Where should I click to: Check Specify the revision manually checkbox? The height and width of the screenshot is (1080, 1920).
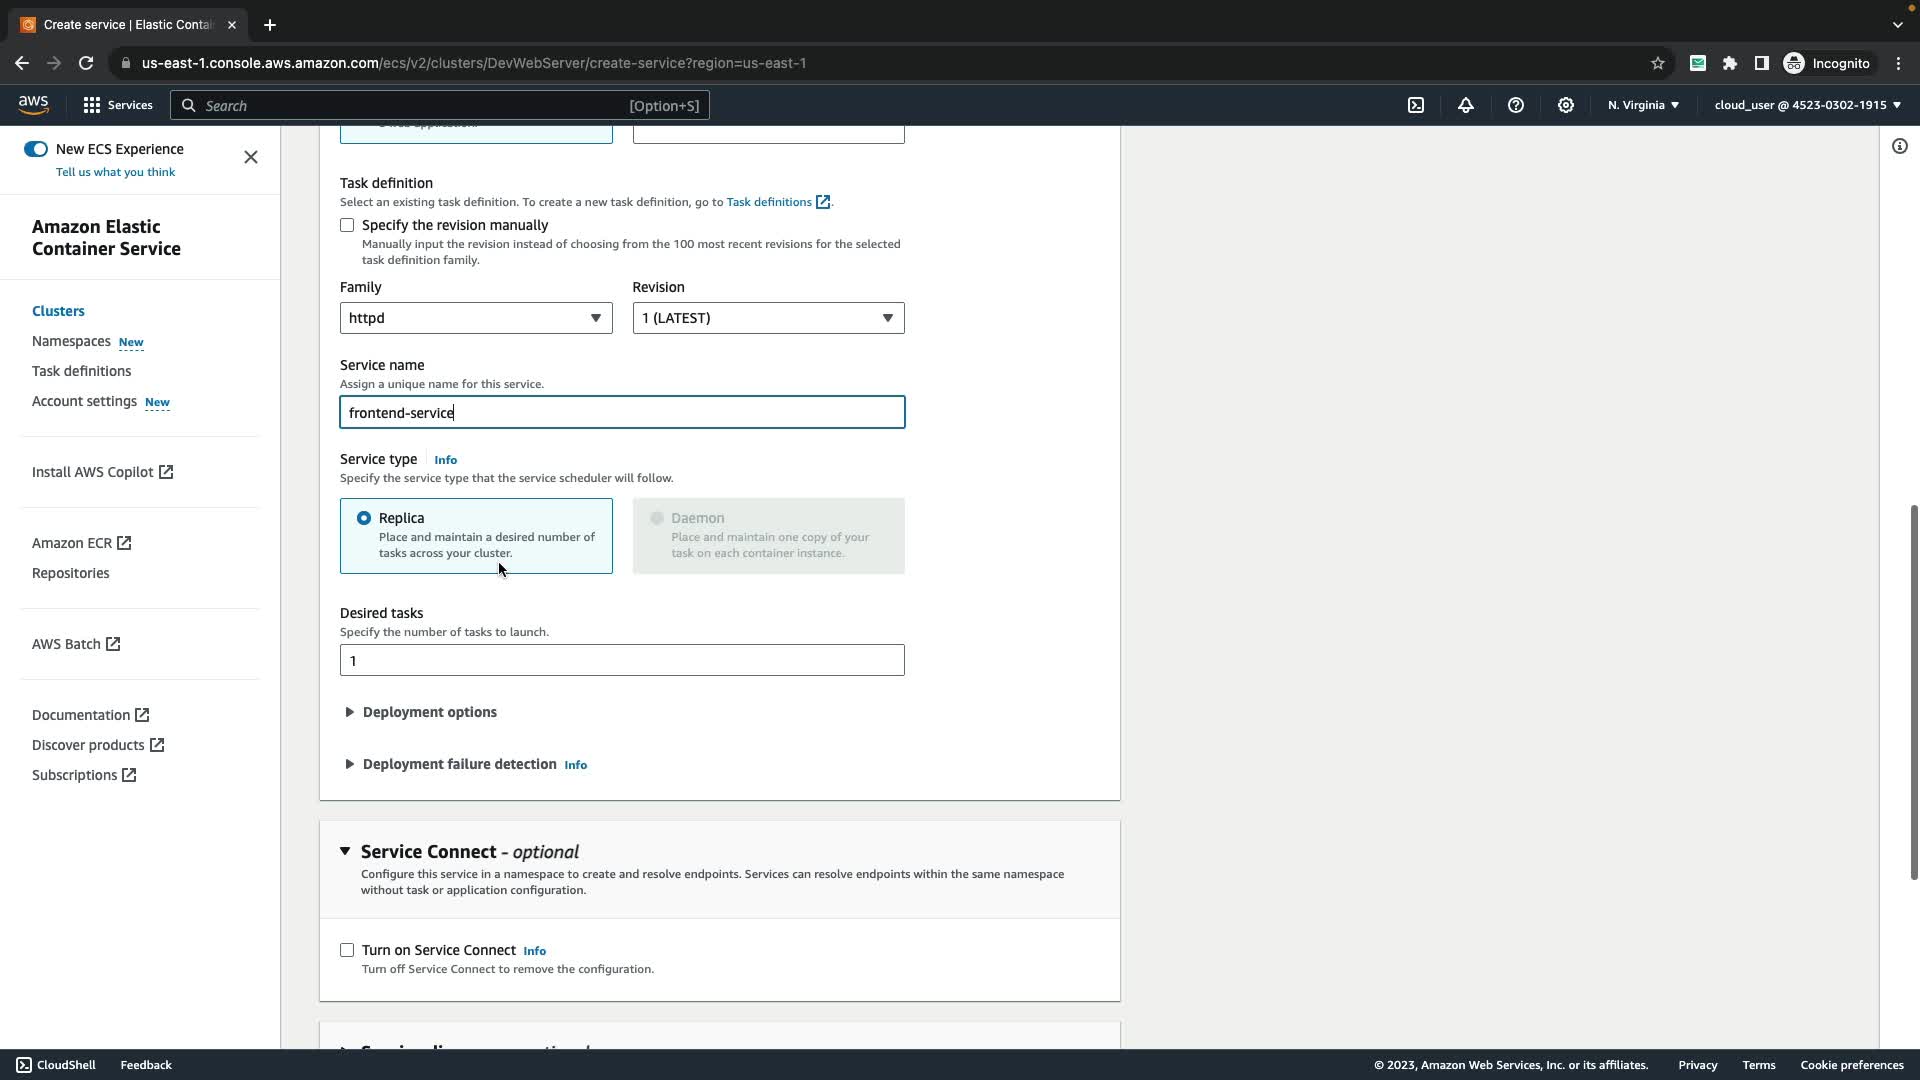[x=347, y=226]
